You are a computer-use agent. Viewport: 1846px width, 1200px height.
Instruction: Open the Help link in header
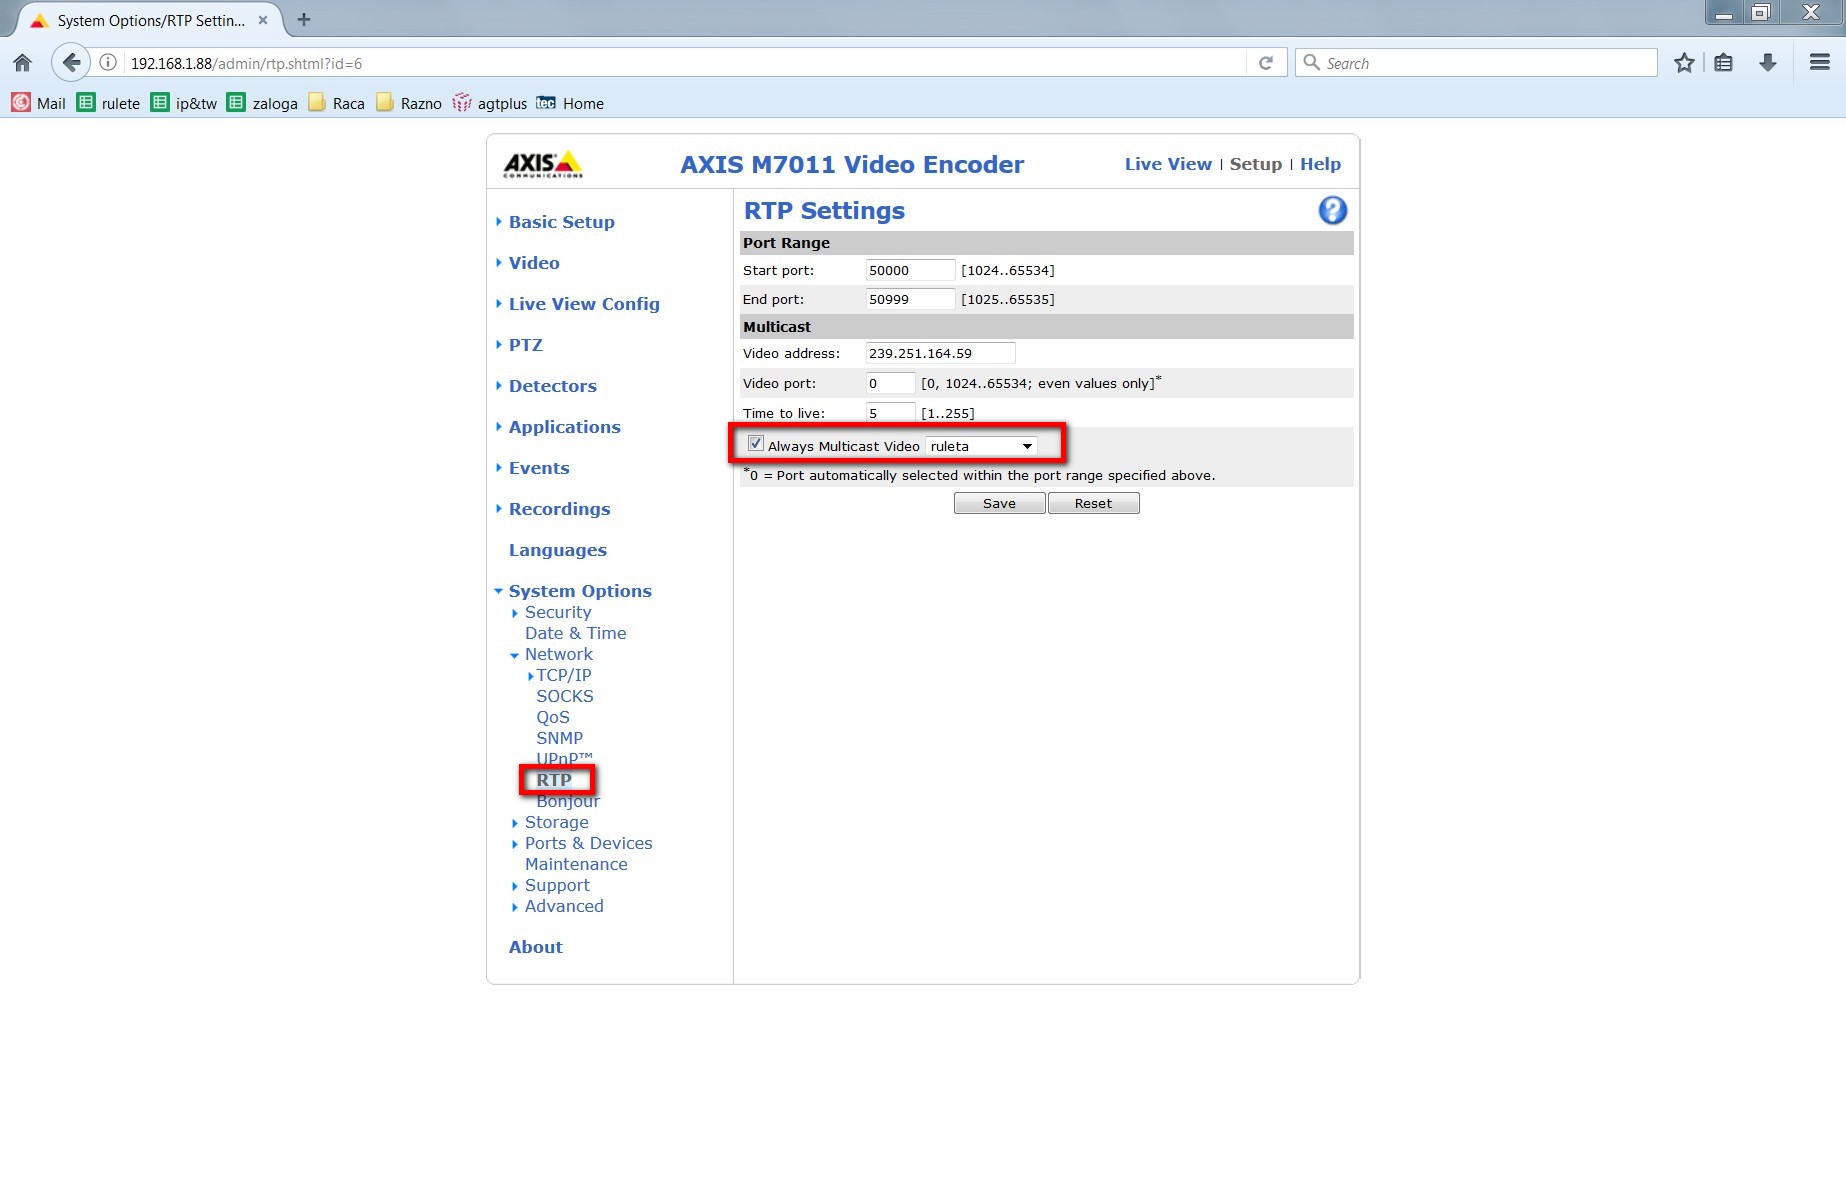pos(1320,164)
